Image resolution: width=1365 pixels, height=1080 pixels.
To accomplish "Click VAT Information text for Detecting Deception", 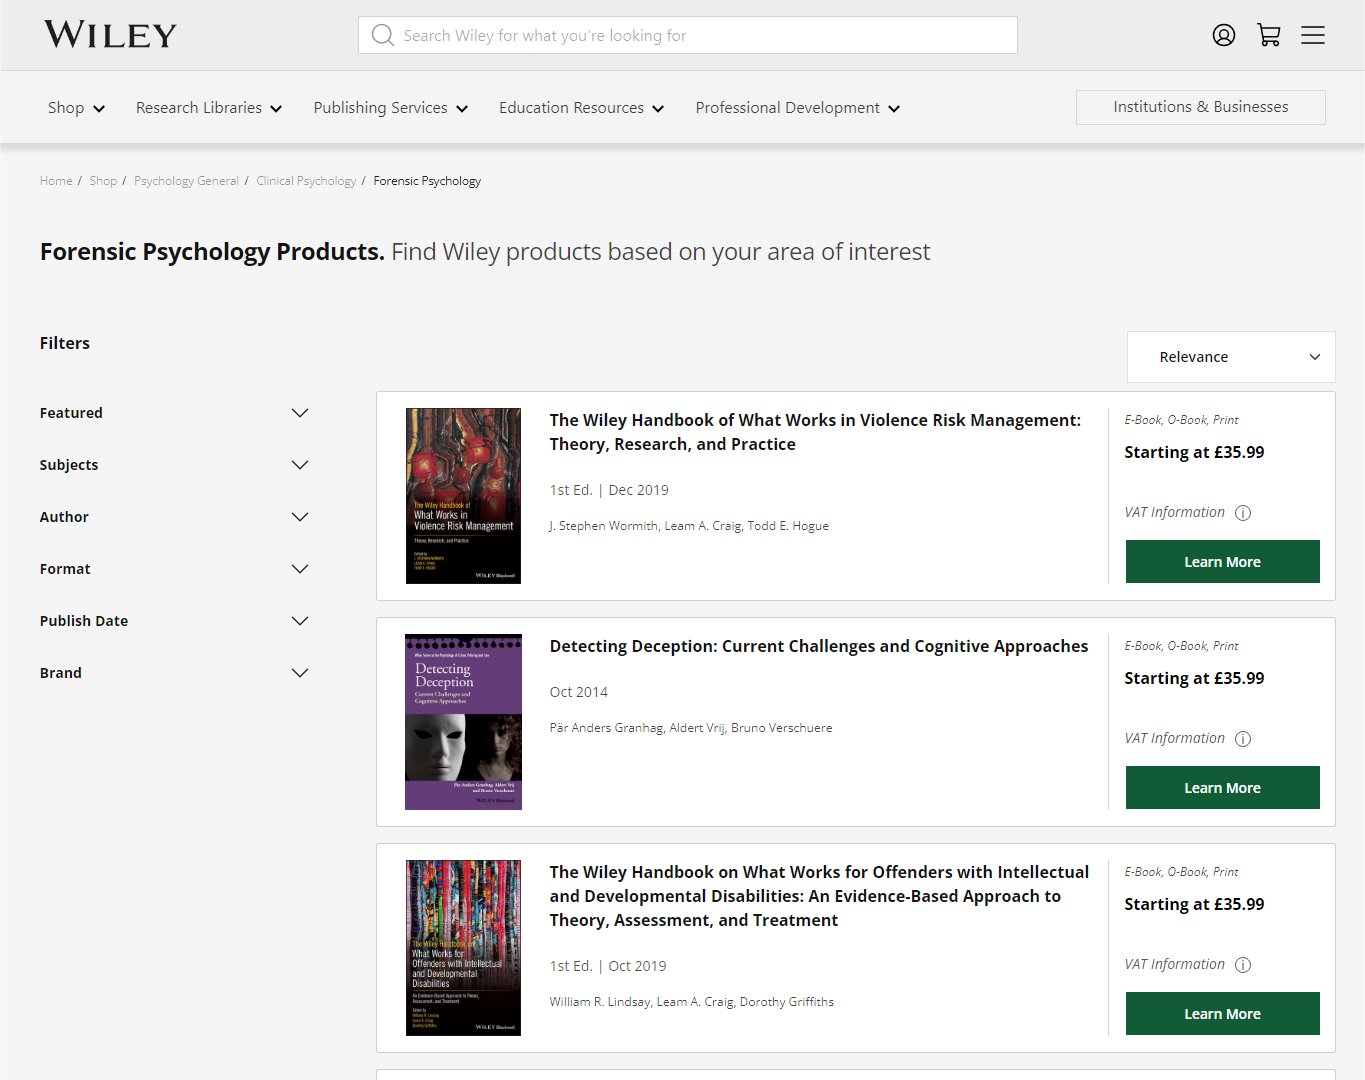I will click(1174, 738).
